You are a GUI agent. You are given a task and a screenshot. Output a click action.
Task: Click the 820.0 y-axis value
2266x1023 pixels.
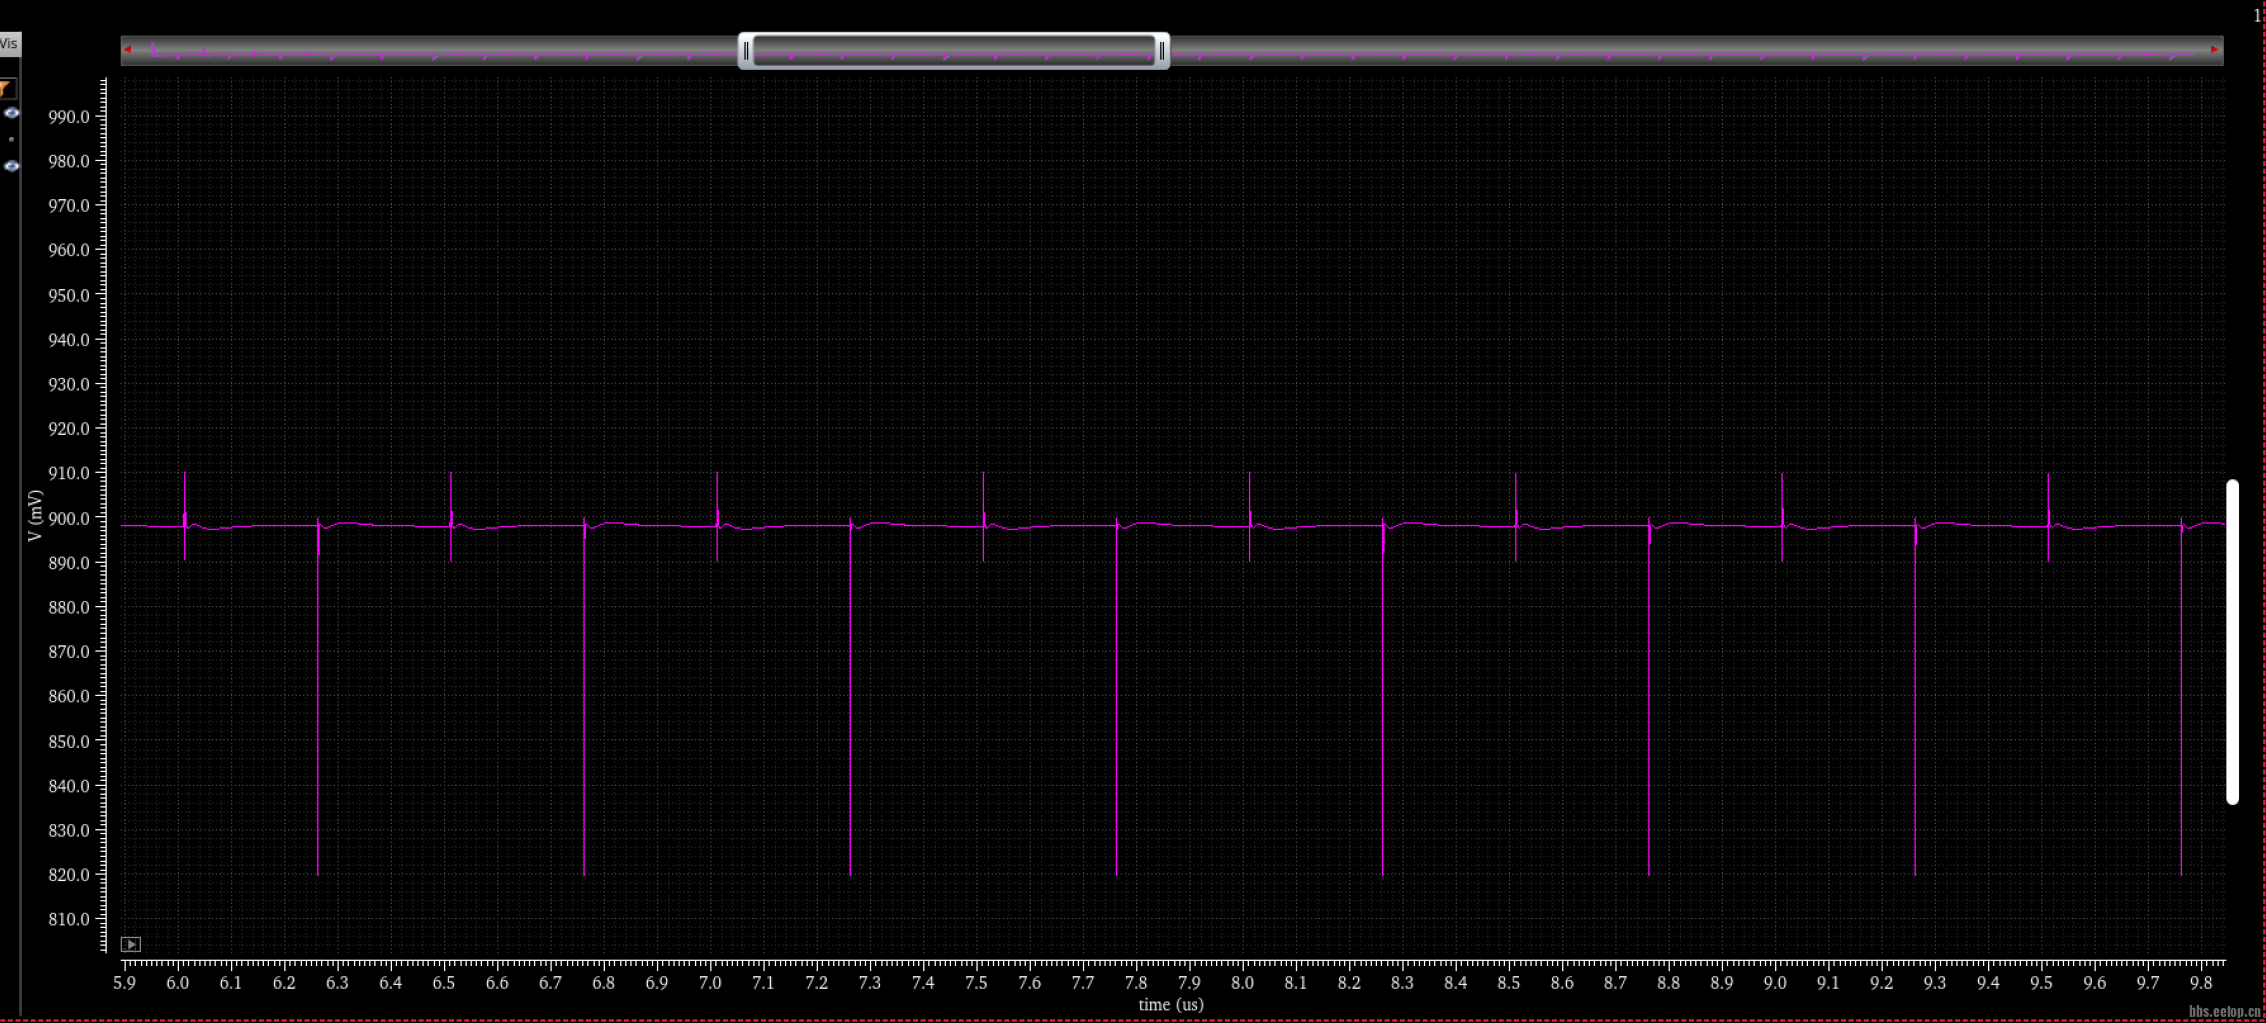(69, 875)
